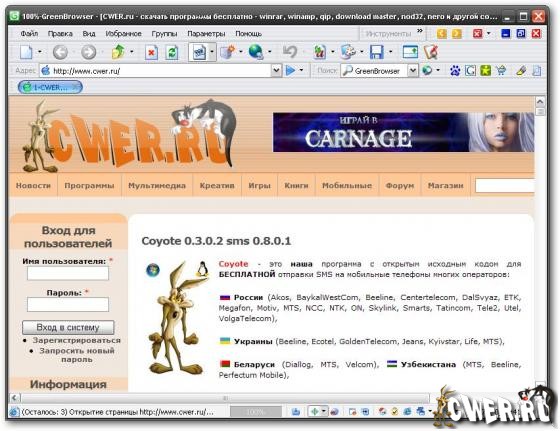Click the Вход в систему login button
560x431 pixels.
pyautogui.click(x=68, y=327)
